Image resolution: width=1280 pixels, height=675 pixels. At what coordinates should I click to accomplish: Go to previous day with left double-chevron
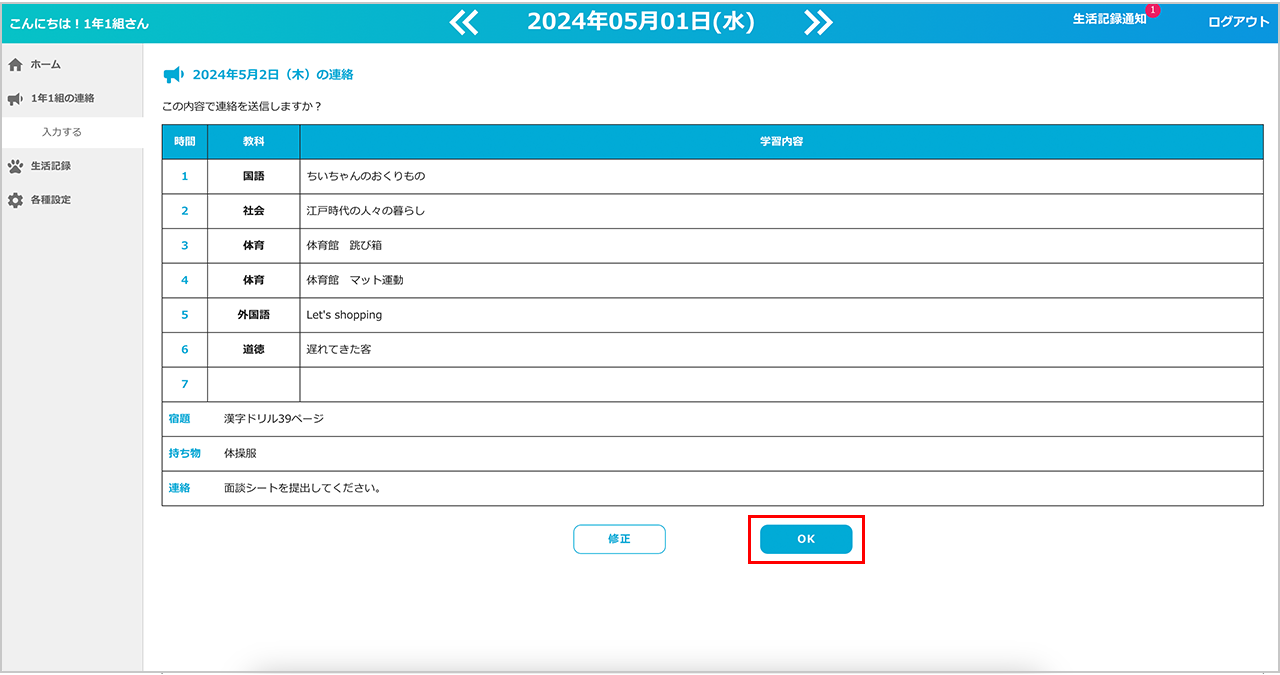coord(464,22)
